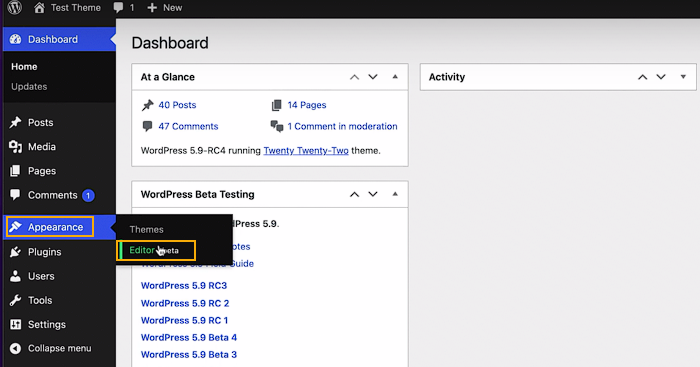The width and height of the screenshot is (700, 367).
Task: Click the pages icon beside 14 Pages
Action: tap(277, 105)
